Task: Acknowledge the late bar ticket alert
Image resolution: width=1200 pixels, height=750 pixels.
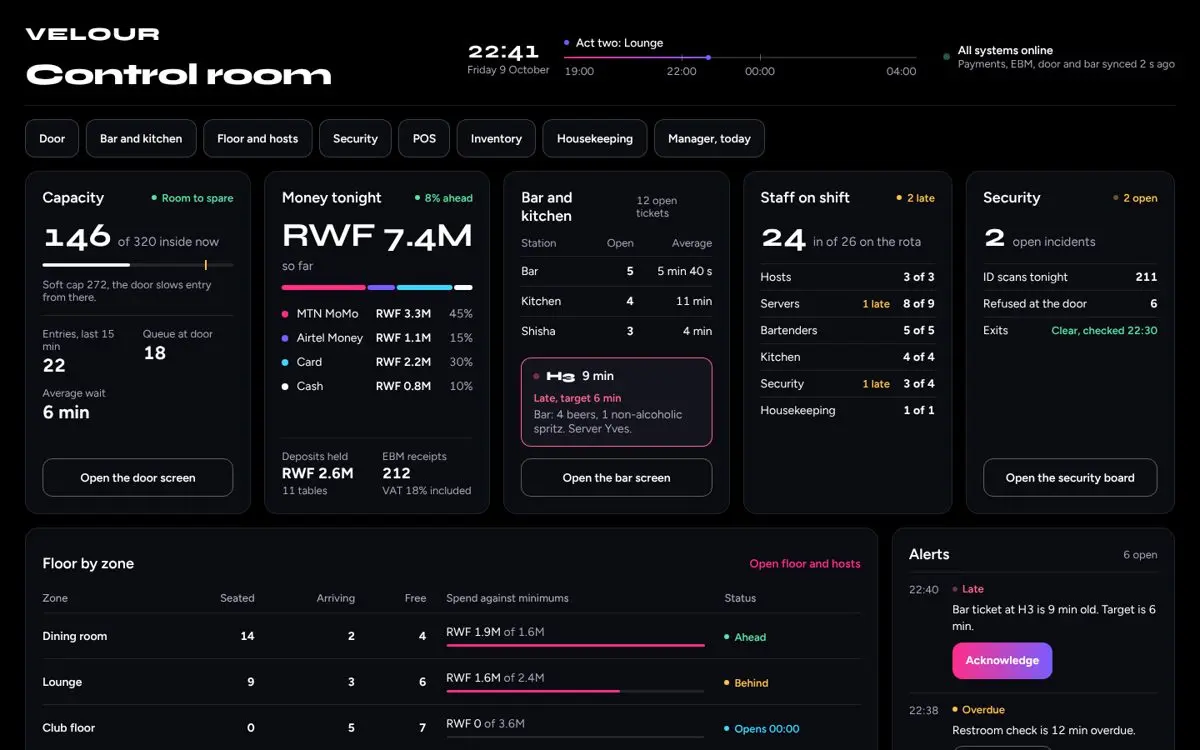Action: click(1002, 661)
